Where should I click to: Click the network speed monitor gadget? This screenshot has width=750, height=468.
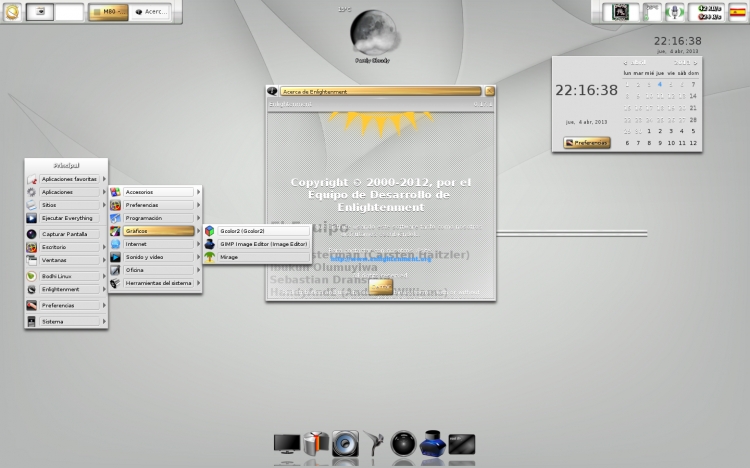pos(706,12)
